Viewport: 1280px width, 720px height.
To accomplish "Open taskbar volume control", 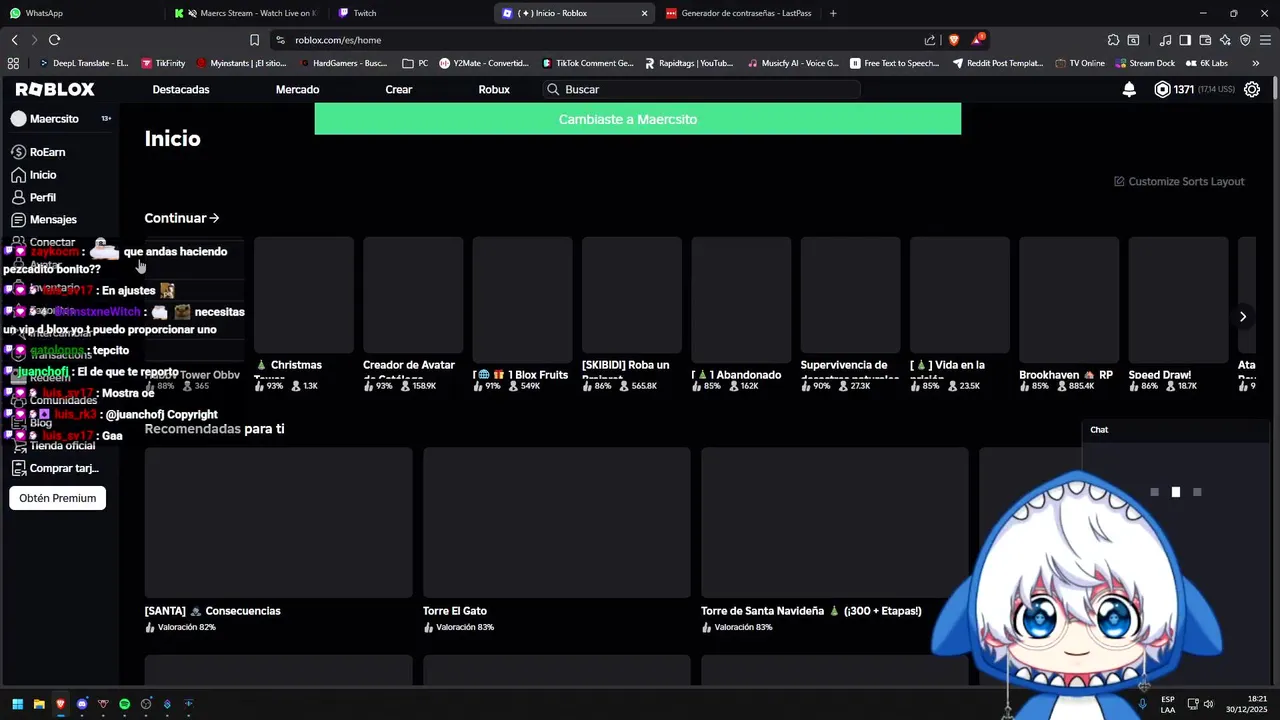I will click(1209, 704).
